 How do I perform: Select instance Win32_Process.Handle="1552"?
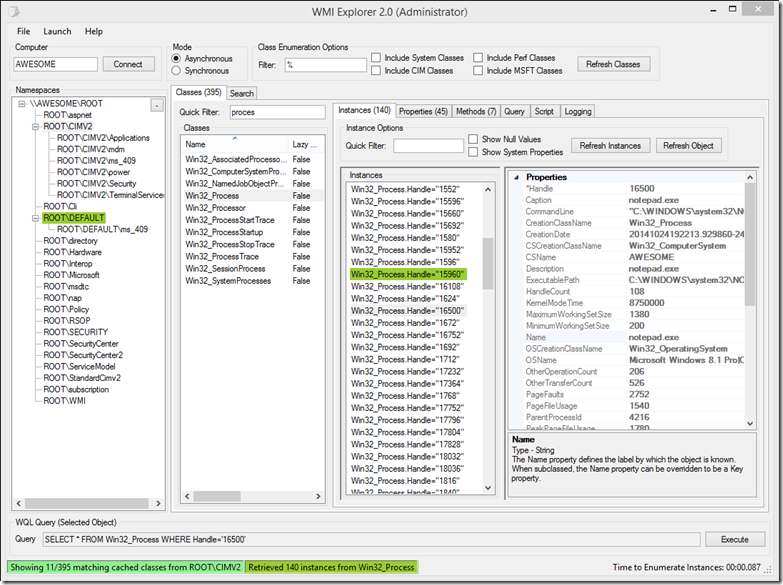tap(405, 189)
